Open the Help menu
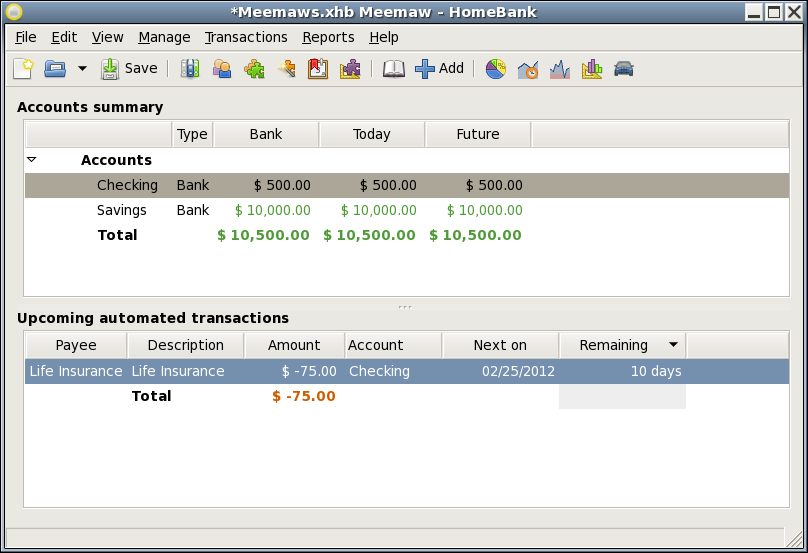The width and height of the screenshot is (808, 553). point(384,38)
